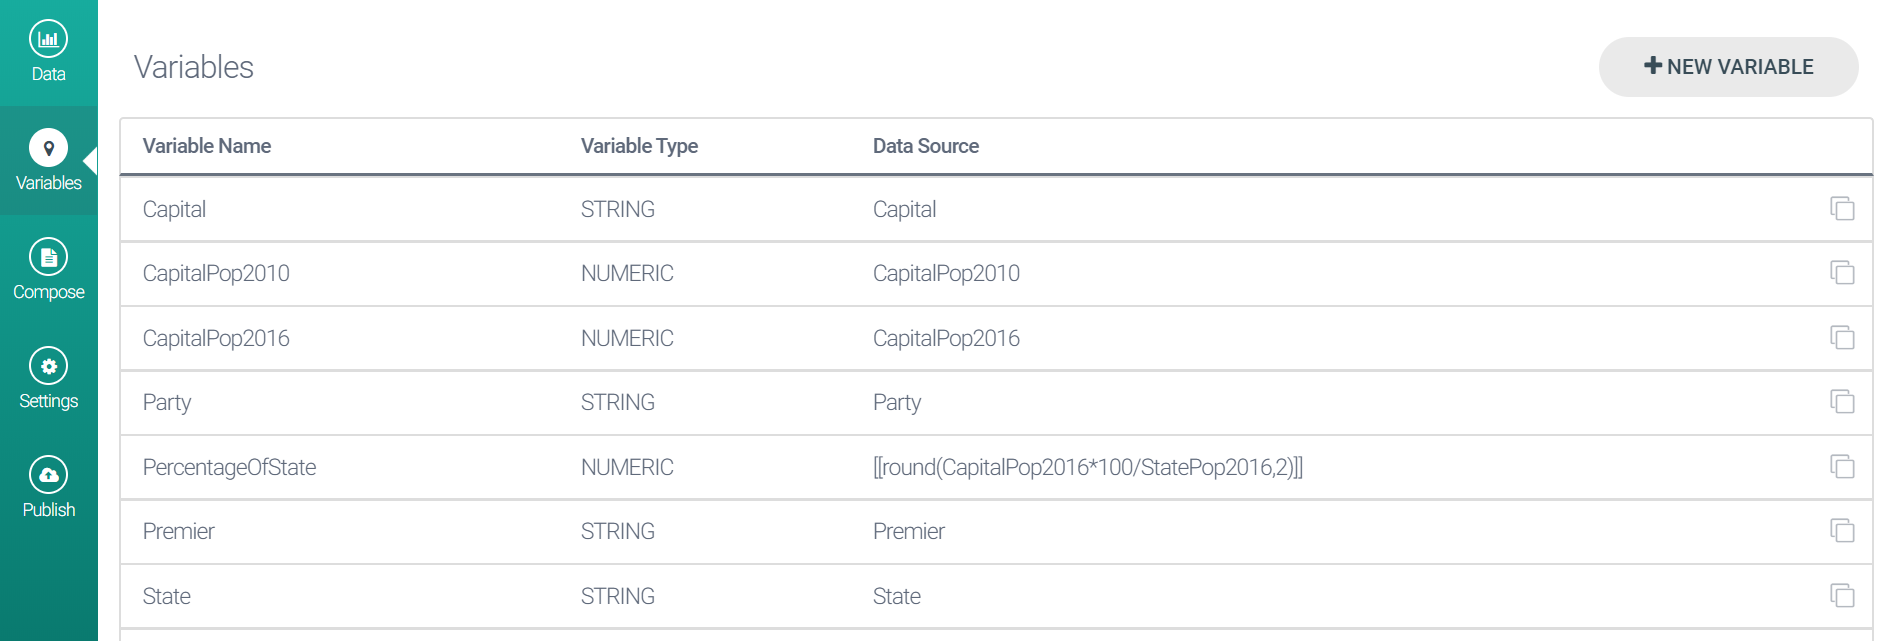The width and height of the screenshot is (1895, 641).
Task: Open the Premier variable row
Action: tap(179, 531)
